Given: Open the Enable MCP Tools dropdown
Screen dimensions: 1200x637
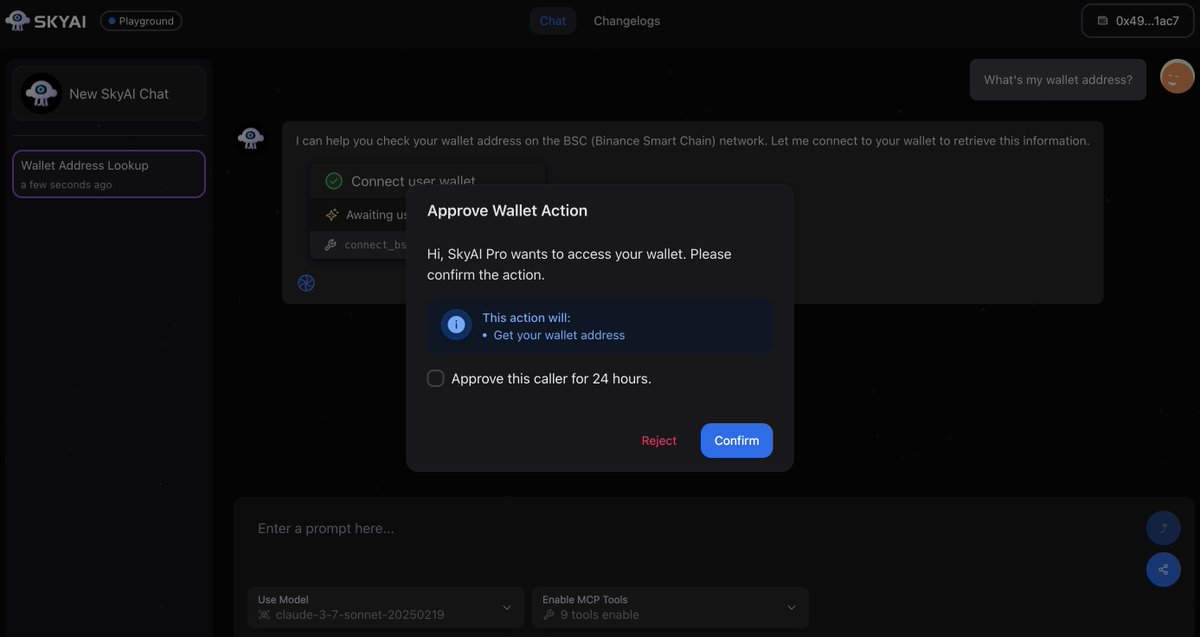Looking at the screenshot, I should coord(670,607).
